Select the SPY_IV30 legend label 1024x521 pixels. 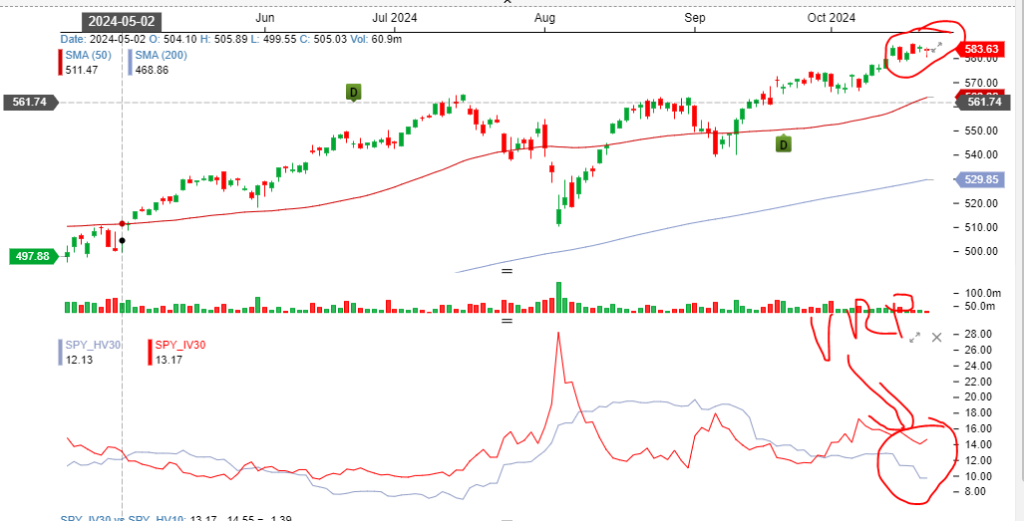(x=180, y=345)
